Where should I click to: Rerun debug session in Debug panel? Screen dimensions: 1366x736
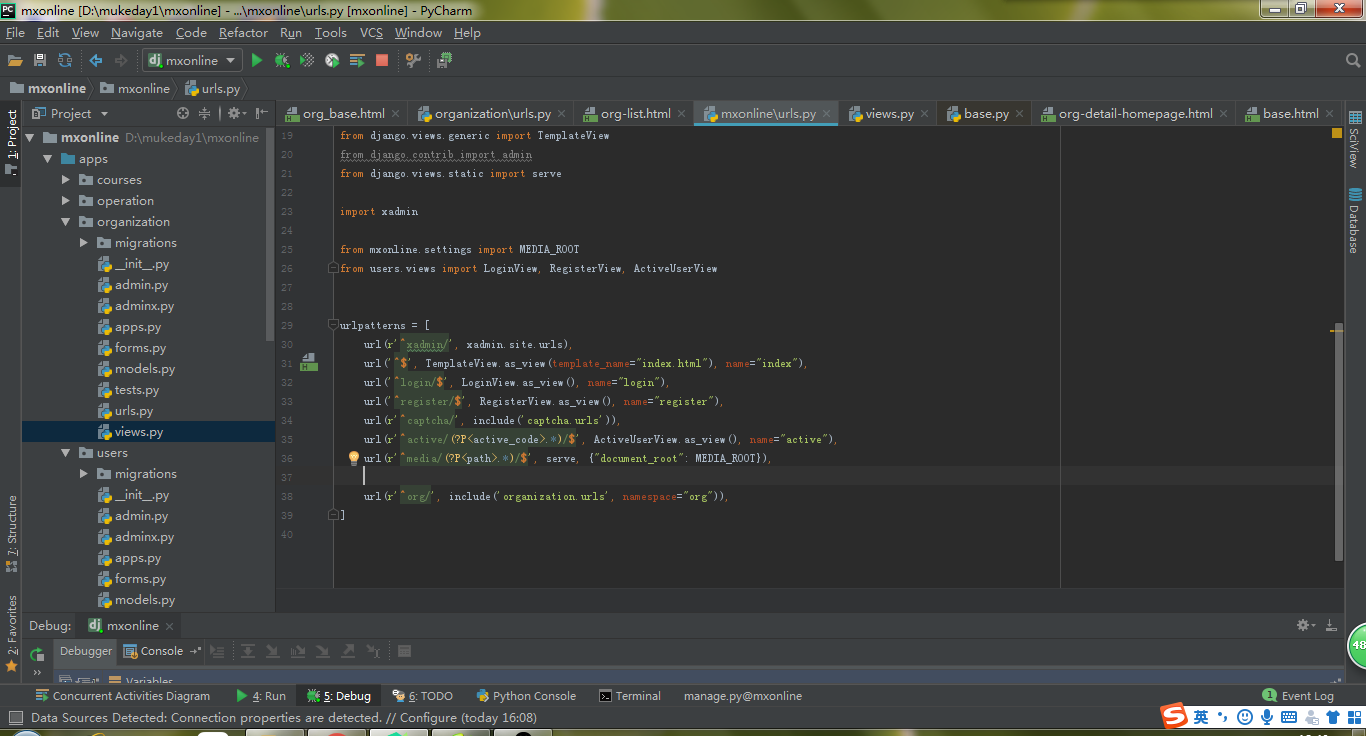click(37, 654)
